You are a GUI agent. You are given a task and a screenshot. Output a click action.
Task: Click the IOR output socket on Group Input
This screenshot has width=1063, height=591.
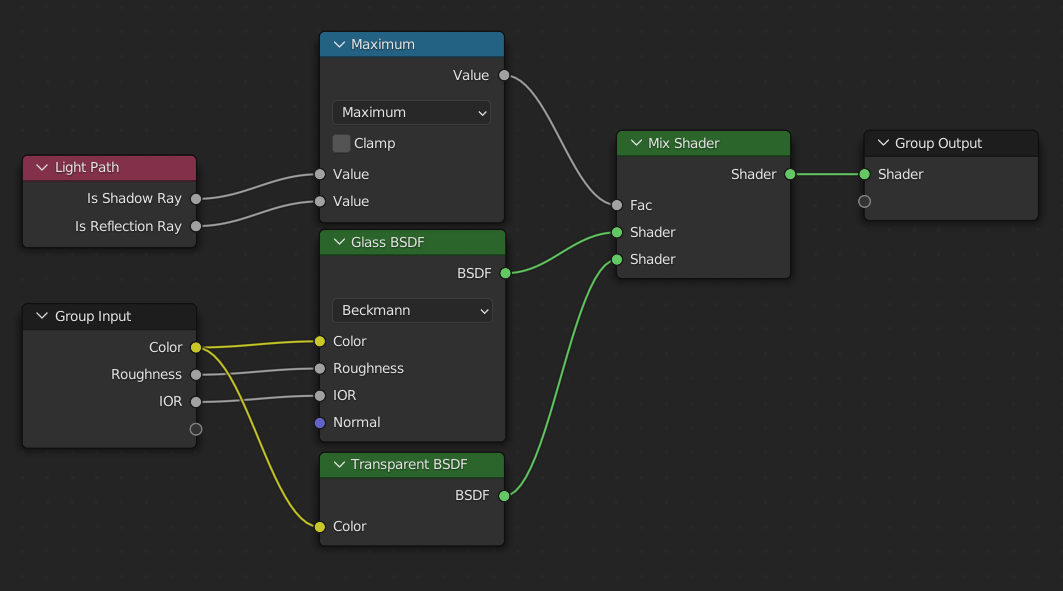(196, 401)
